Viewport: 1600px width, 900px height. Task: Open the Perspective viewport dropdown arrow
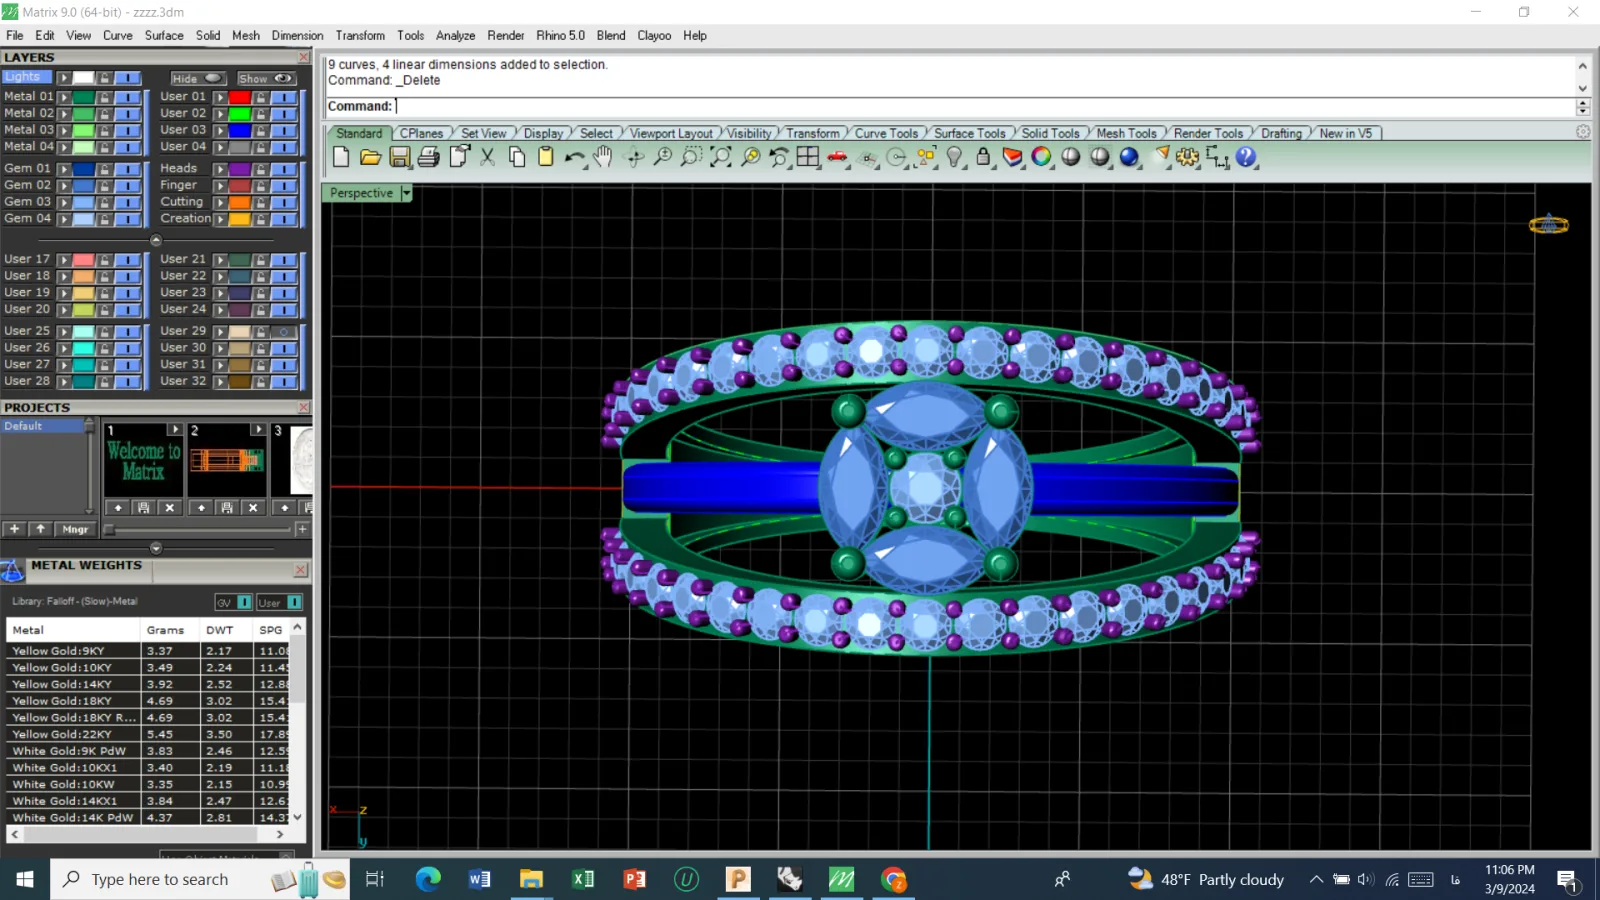[x=406, y=193]
